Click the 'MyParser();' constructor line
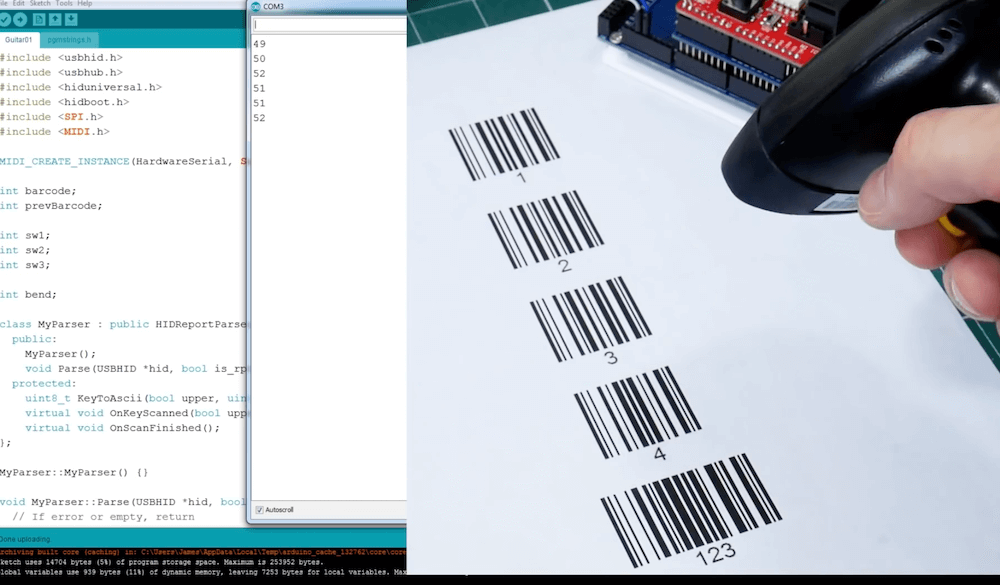Screen dimensions: 1000x585 coord(61,354)
